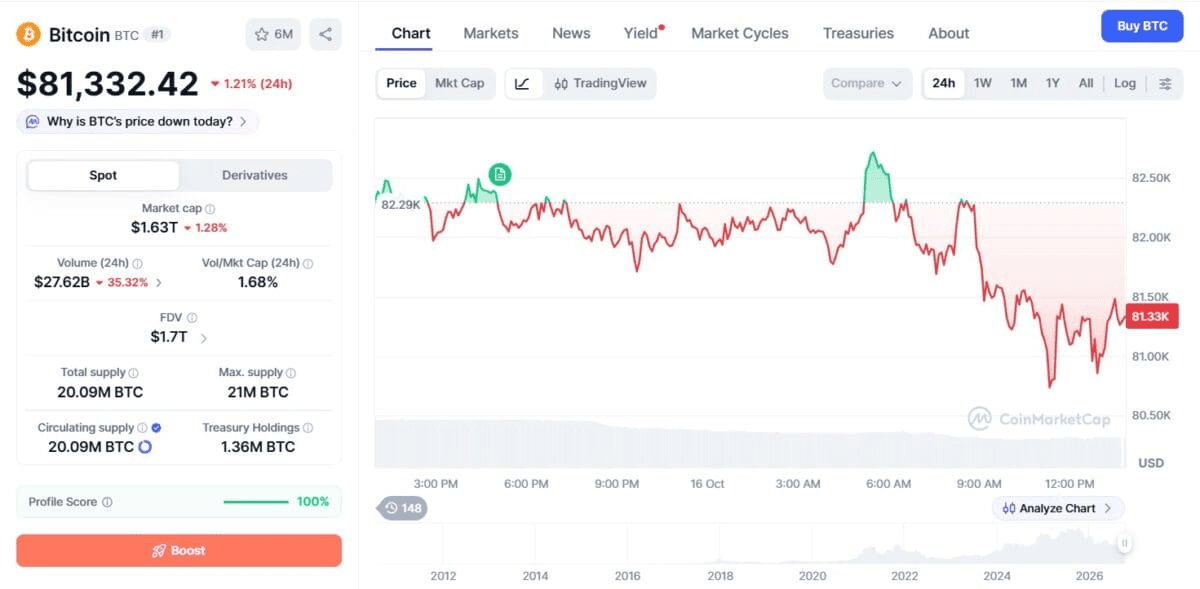Open the Compare dropdown

coord(867,83)
